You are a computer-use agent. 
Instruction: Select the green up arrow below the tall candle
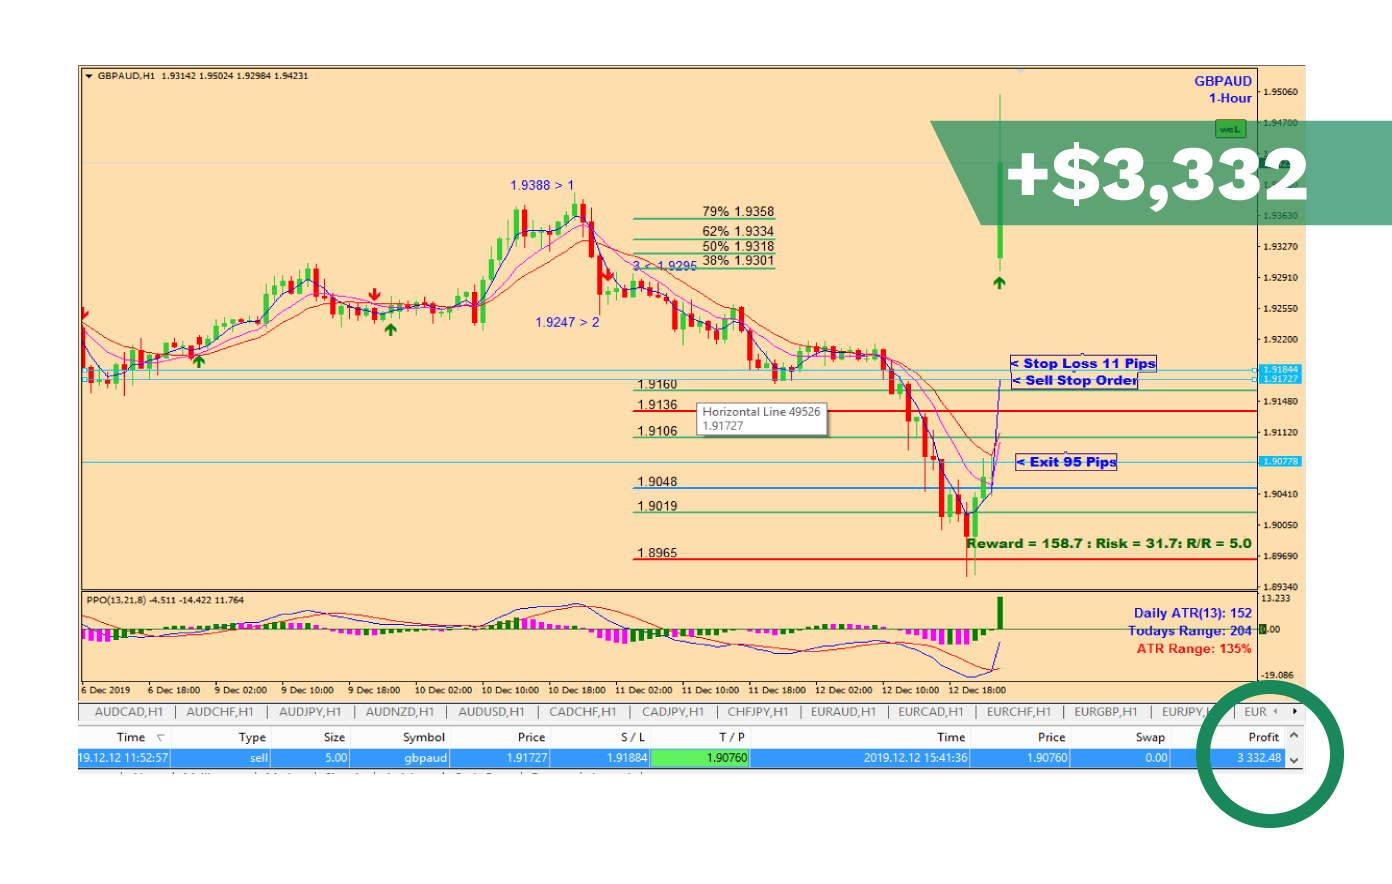coord(999,283)
